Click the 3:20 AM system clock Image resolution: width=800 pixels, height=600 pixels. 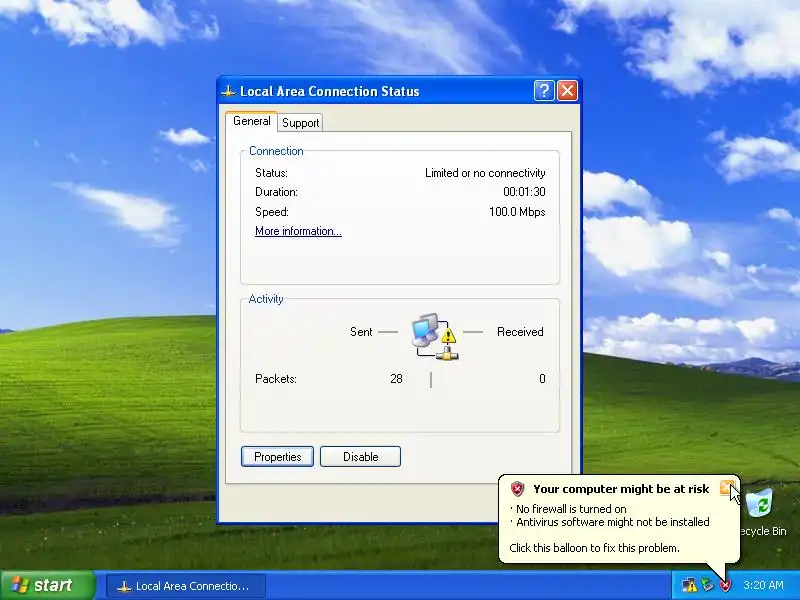pos(763,585)
